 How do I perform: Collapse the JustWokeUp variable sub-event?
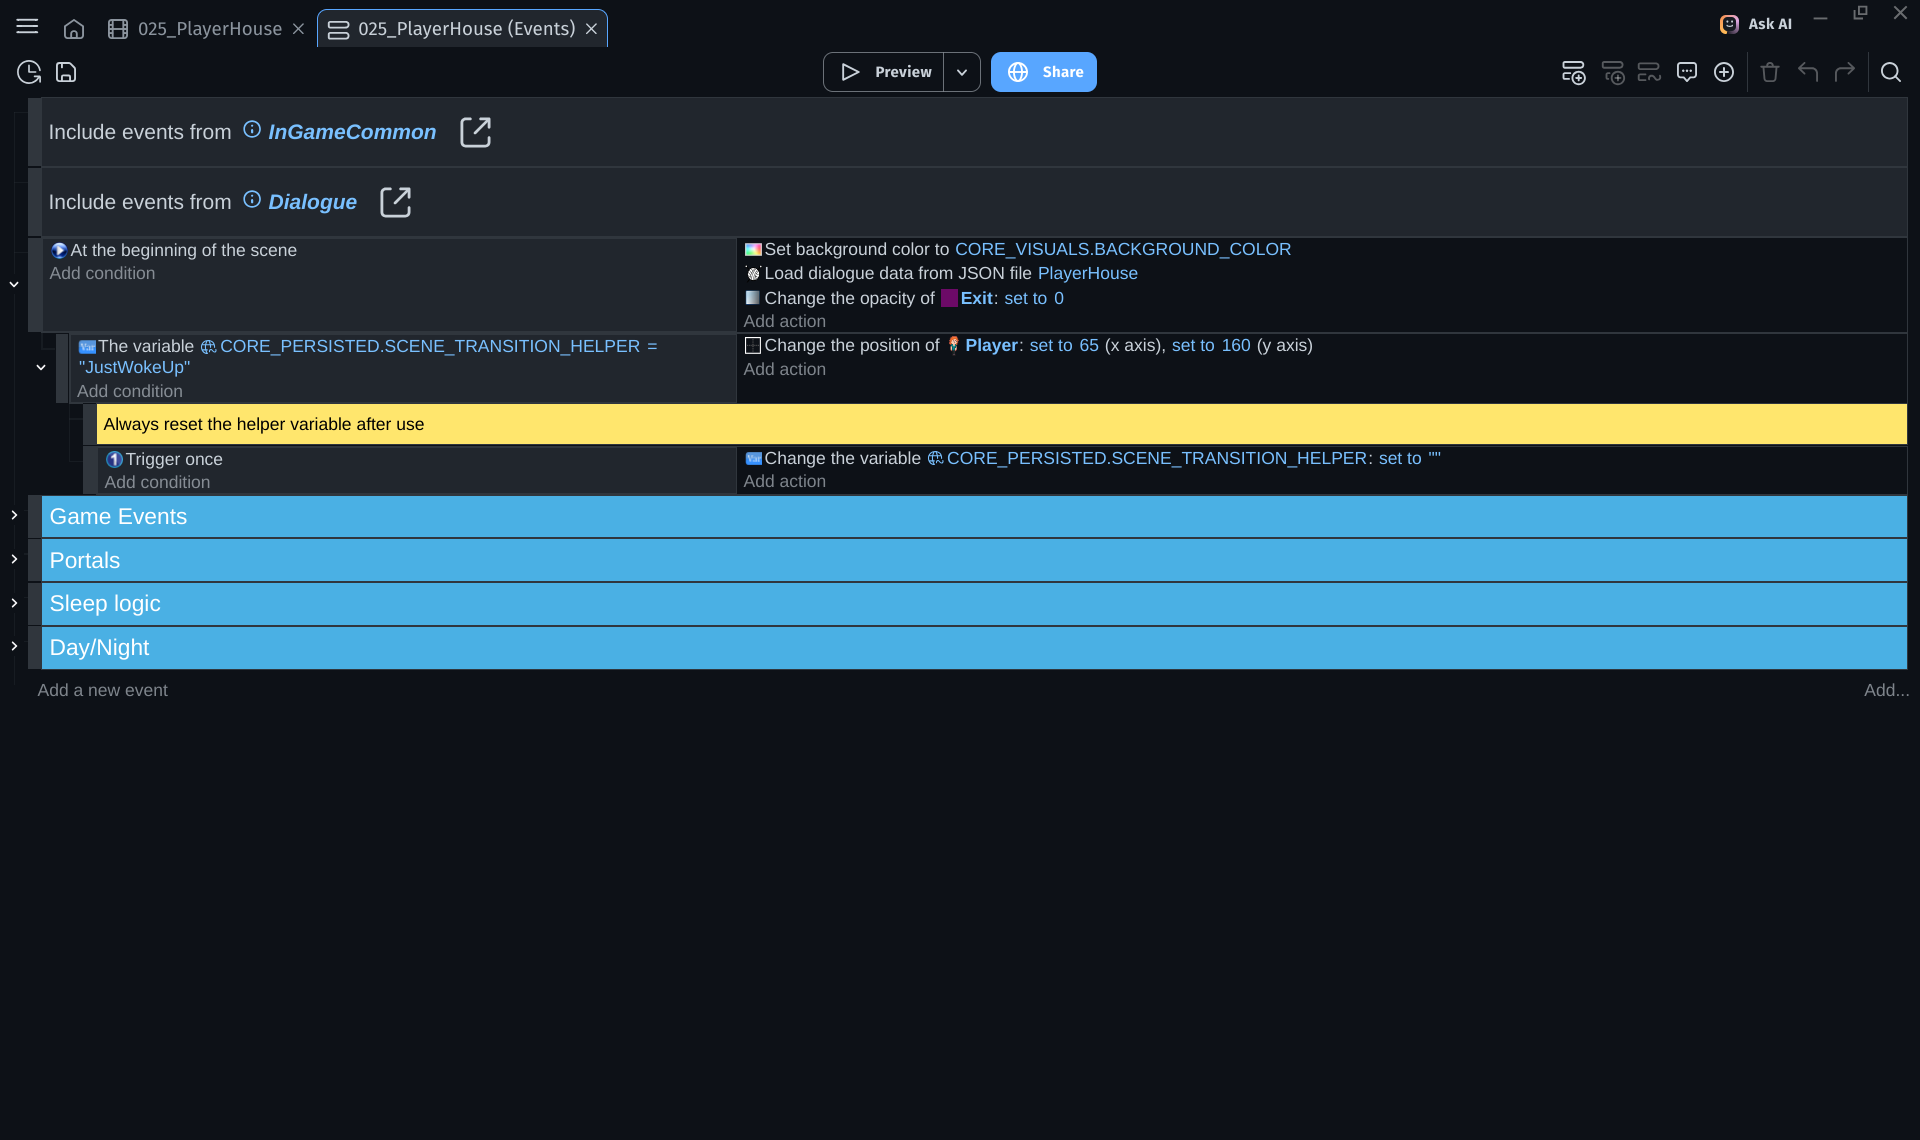(x=41, y=368)
